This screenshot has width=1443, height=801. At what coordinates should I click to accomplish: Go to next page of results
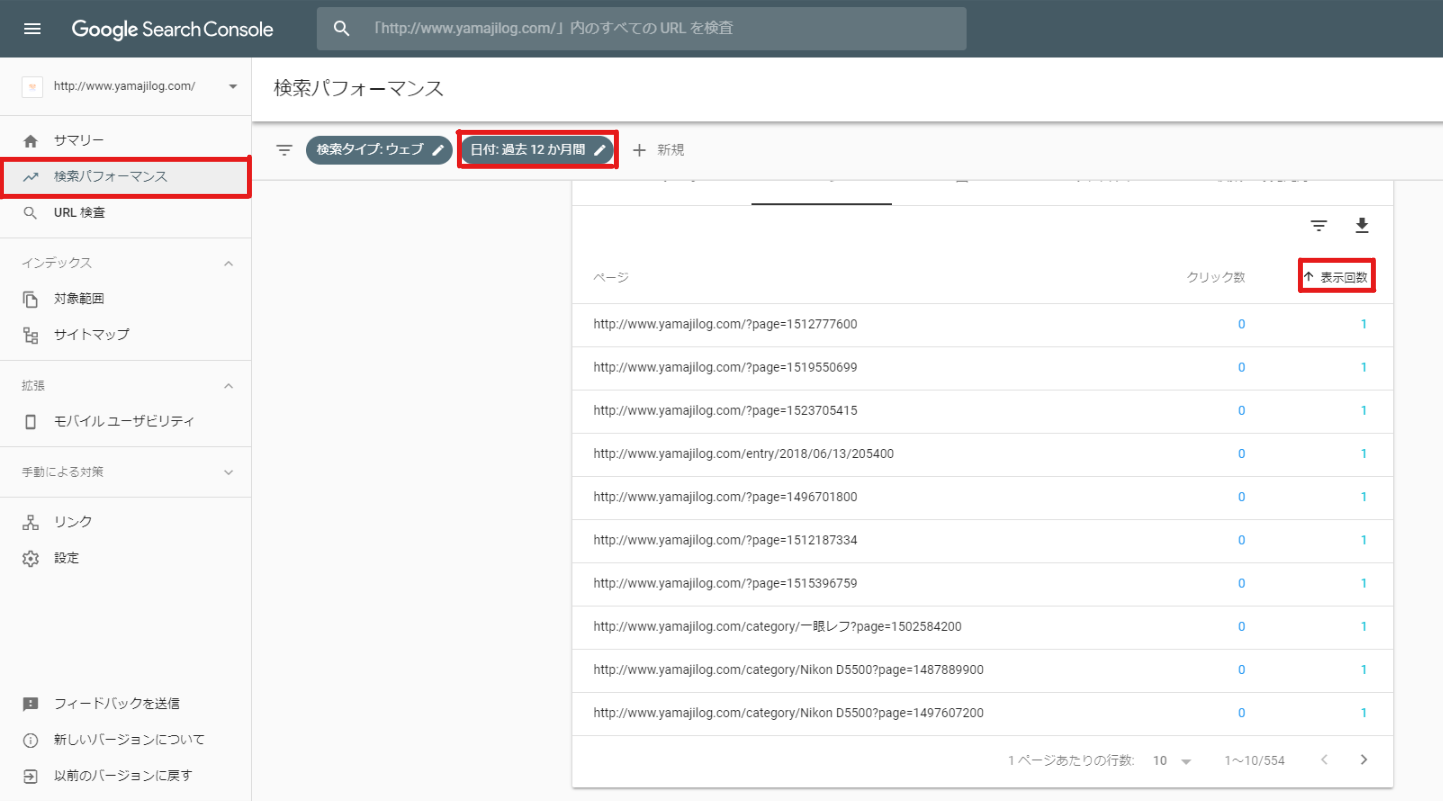pyautogui.click(x=1363, y=760)
